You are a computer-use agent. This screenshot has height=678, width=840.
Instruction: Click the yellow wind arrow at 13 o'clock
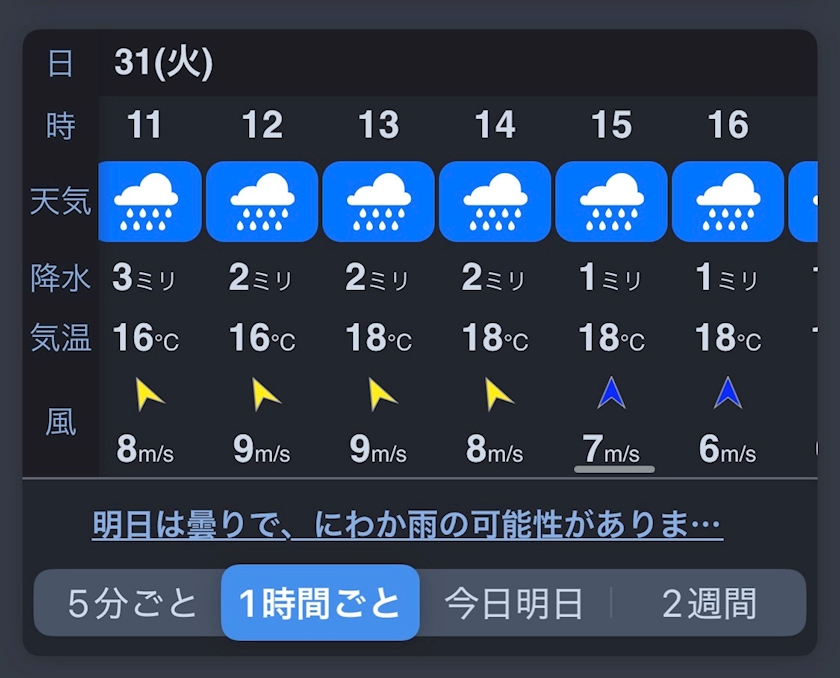click(x=381, y=396)
